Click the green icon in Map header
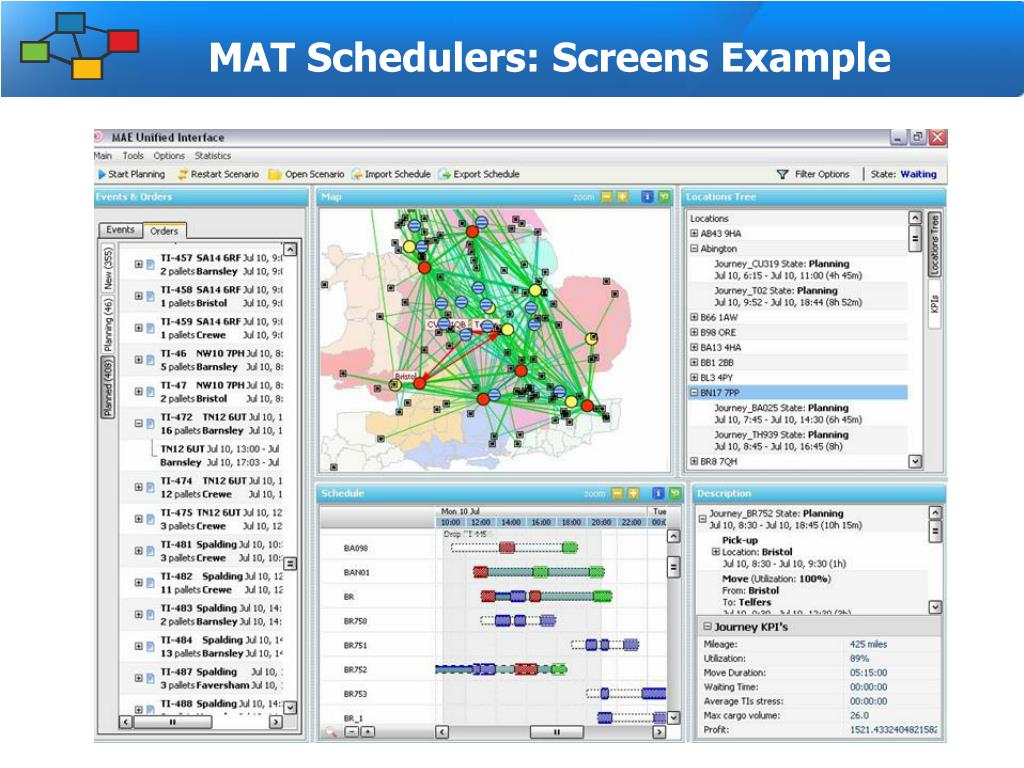Viewport: 1024px width, 768px height. (x=664, y=197)
